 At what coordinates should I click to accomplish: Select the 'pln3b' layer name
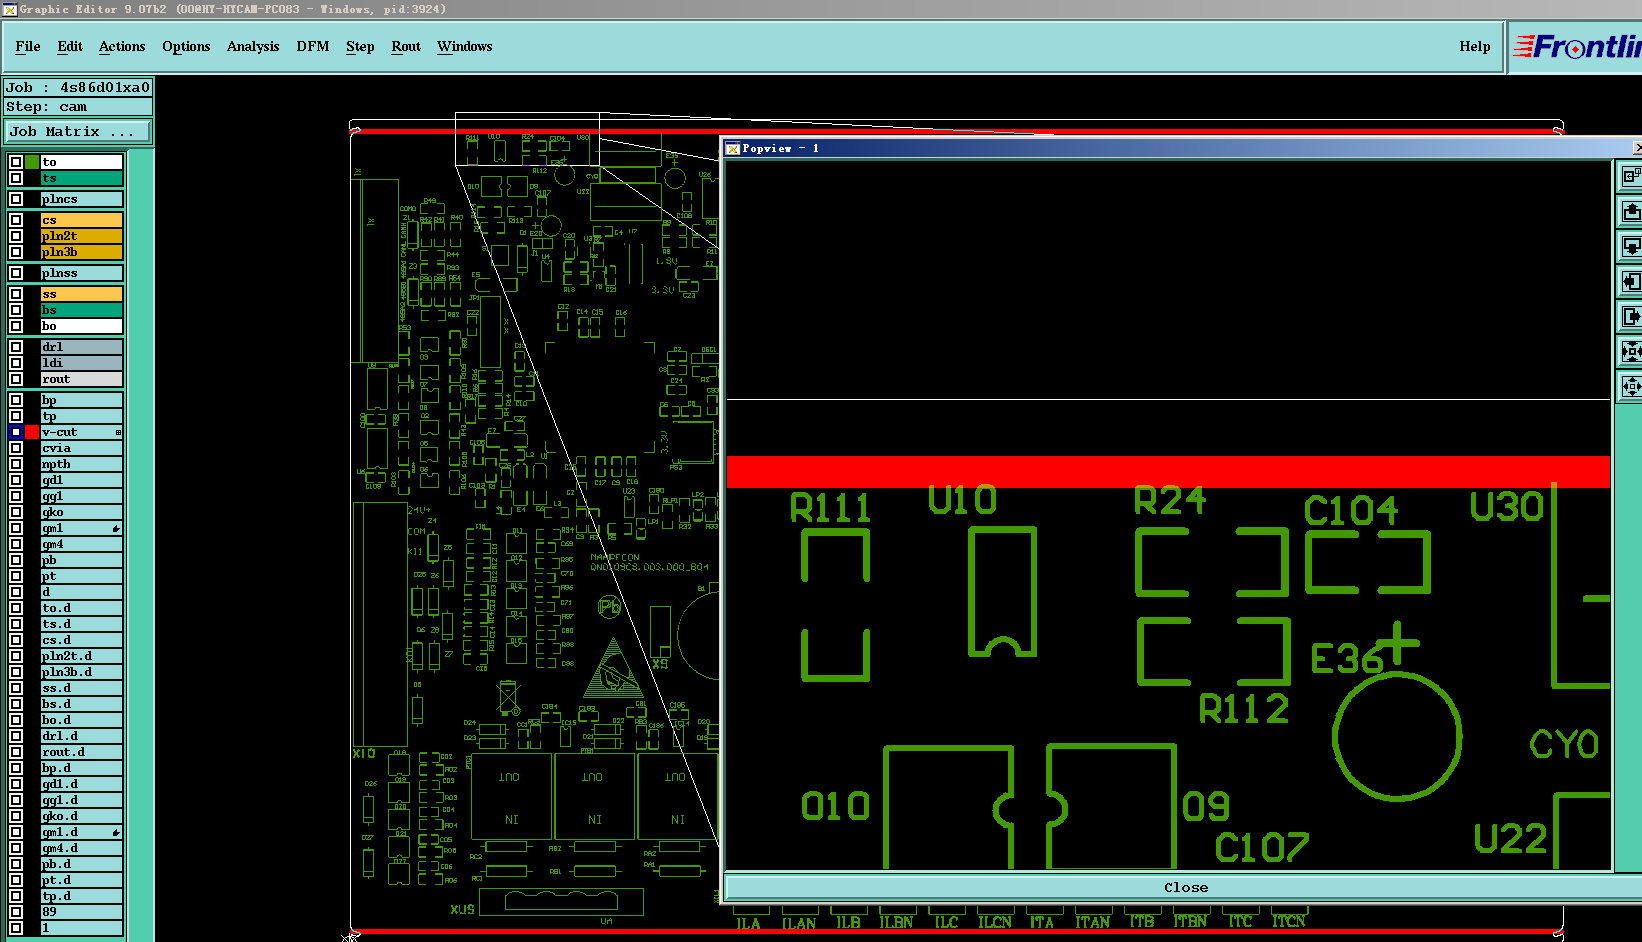click(81, 252)
